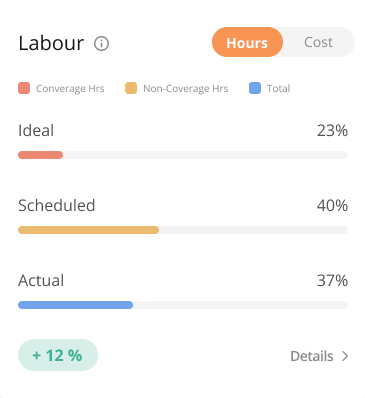
Task: Select the Hours toggle option
Action: (247, 42)
